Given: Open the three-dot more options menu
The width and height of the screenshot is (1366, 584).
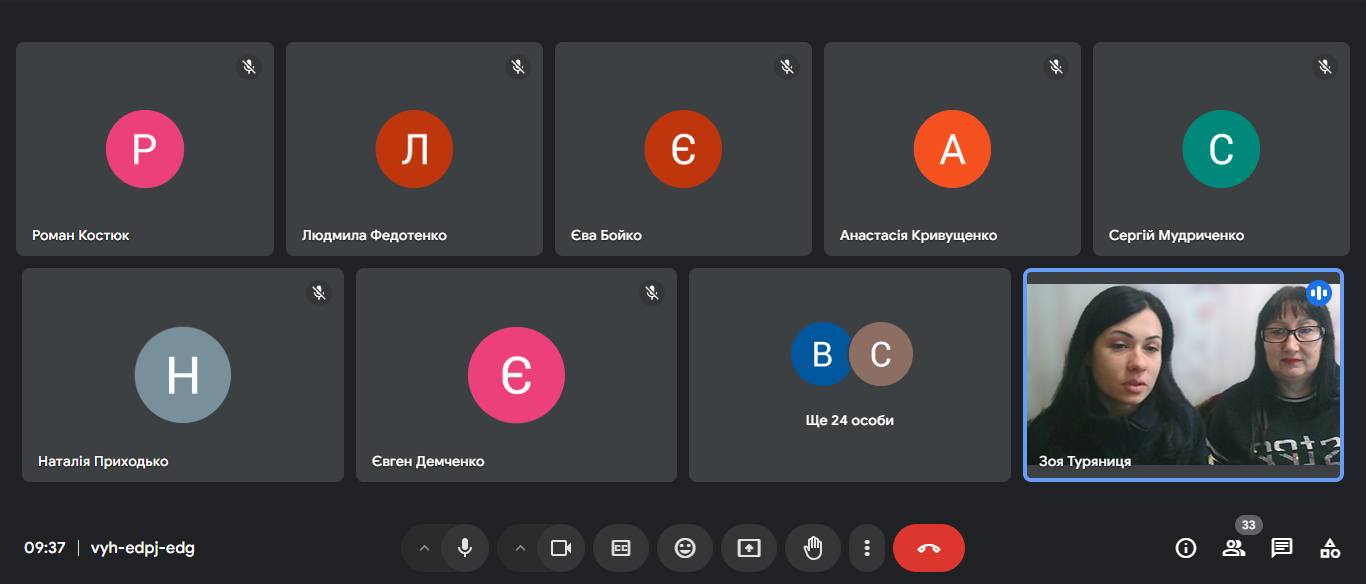Looking at the screenshot, I should 867,548.
